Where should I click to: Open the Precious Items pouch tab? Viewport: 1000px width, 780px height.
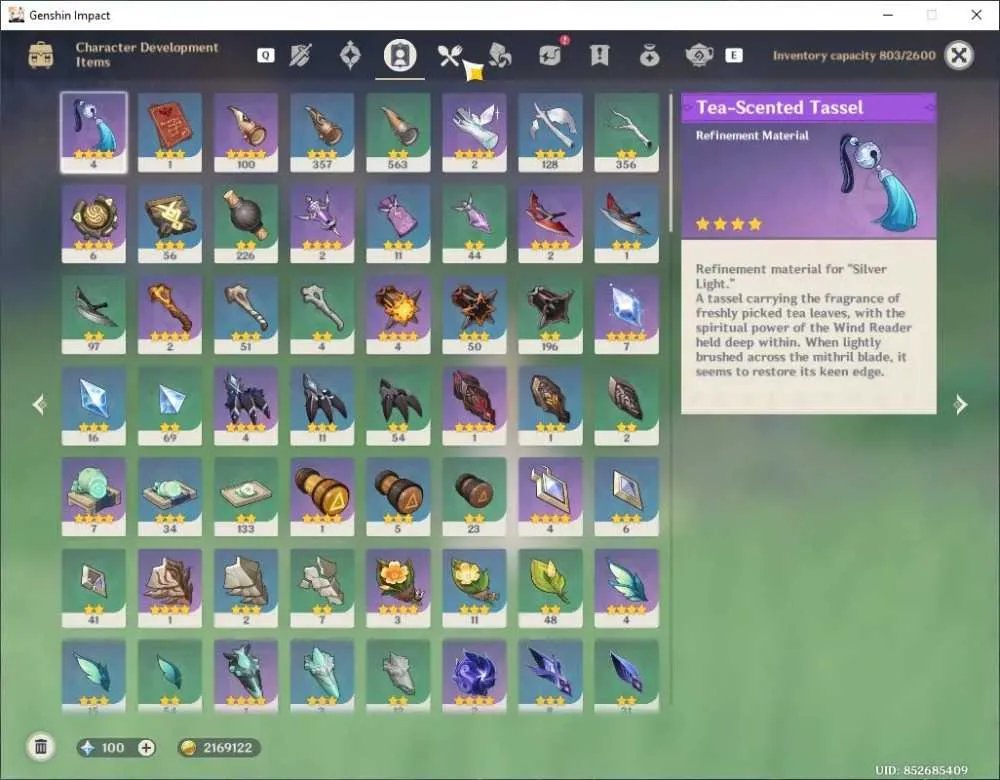649,56
